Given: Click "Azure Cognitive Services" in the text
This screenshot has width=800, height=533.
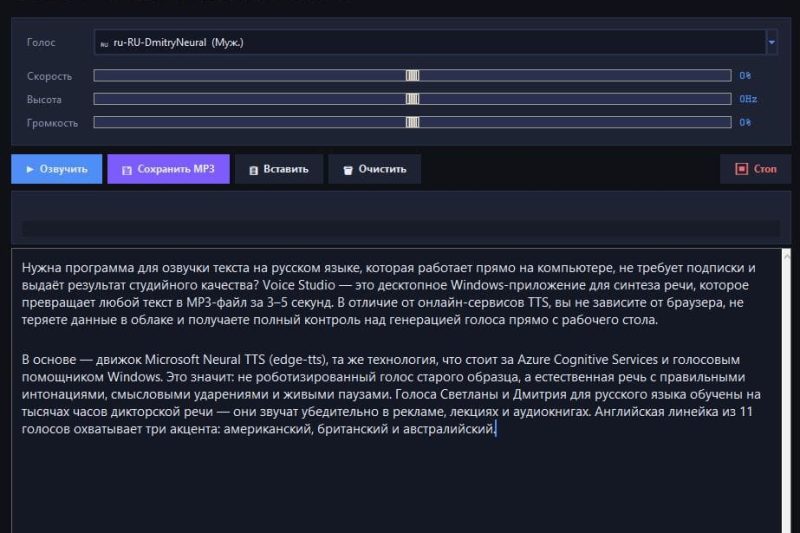Looking at the screenshot, I should pyautogui.click(x=588, y=360).
